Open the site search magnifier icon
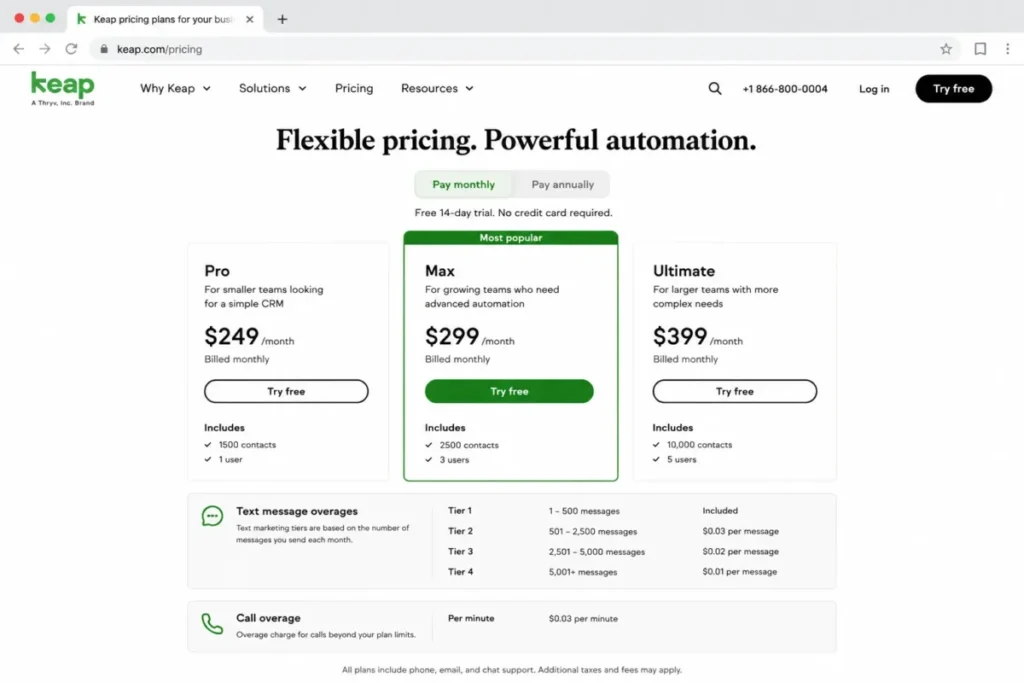1024x683 pixels. tap(714, 88)
